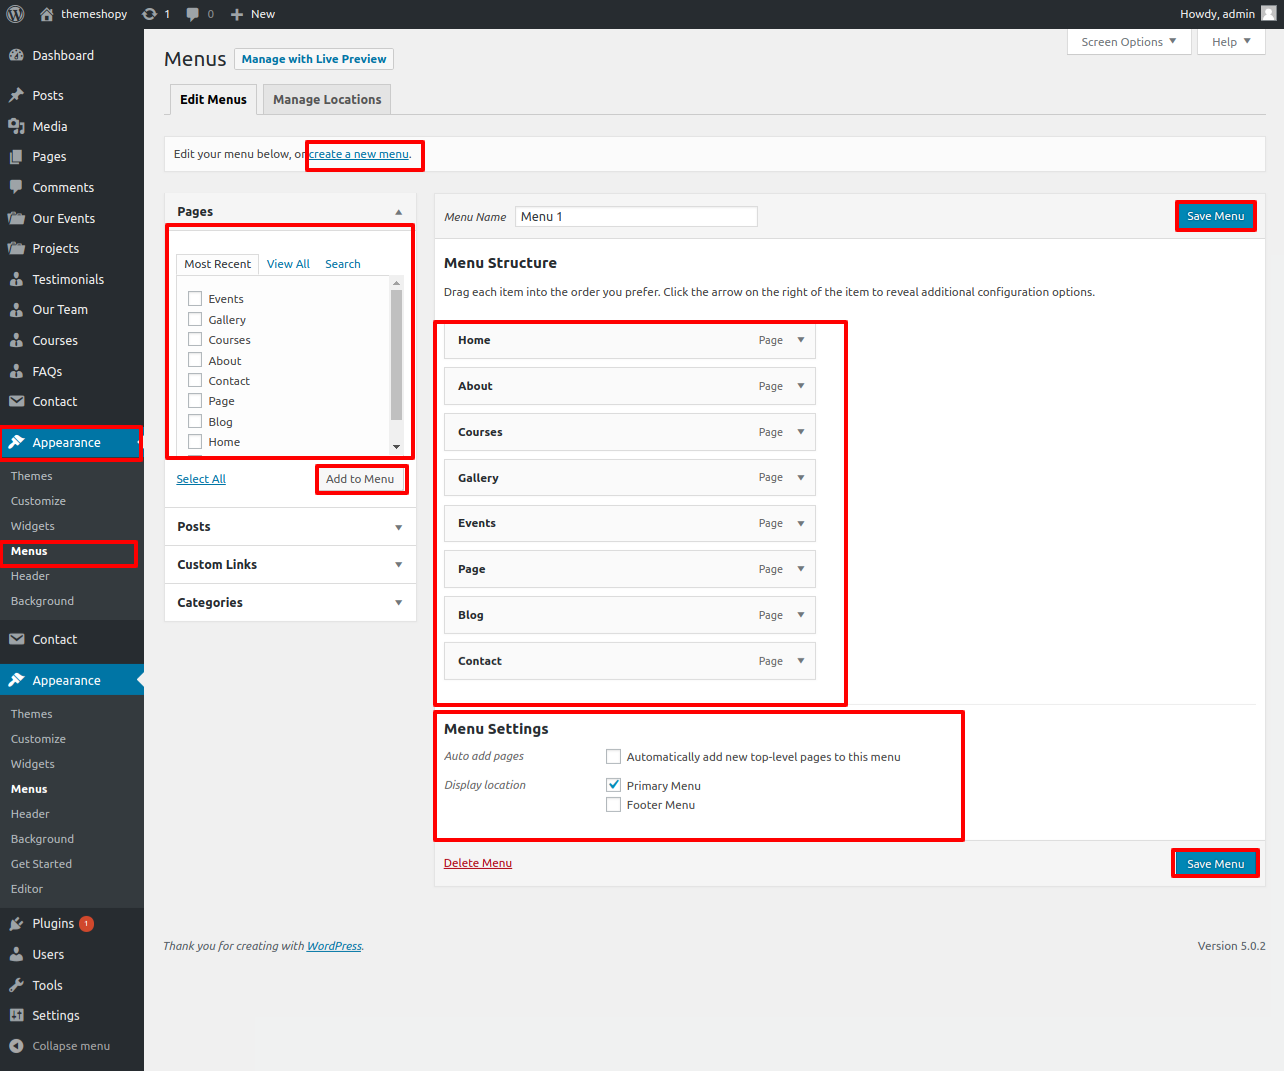Uncheck the Primary Menu display location
Image resolution: width=1284 pixels, height=1071 pixels.
613,785
